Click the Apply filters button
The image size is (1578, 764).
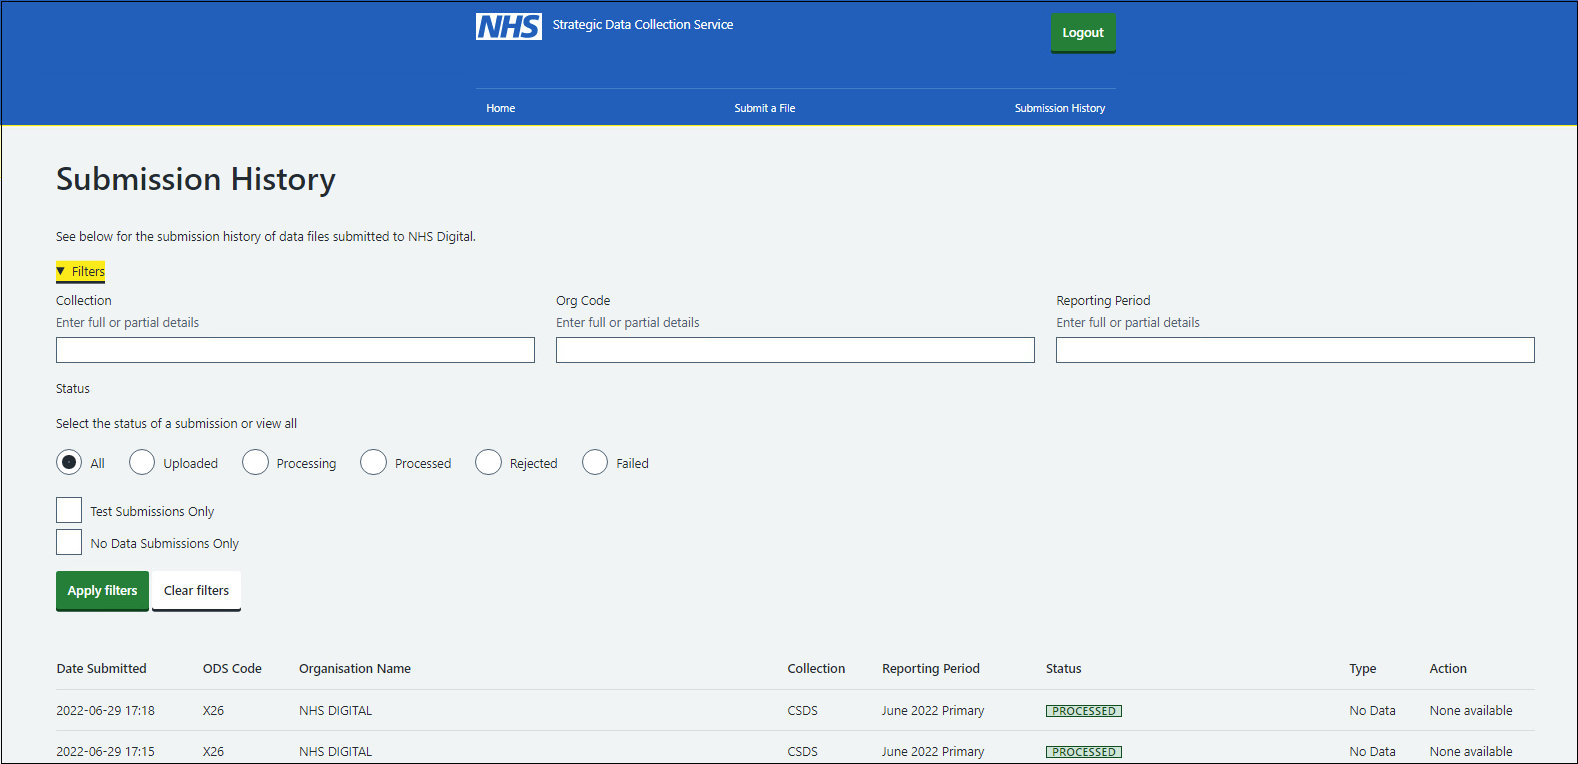pos(102,590)
